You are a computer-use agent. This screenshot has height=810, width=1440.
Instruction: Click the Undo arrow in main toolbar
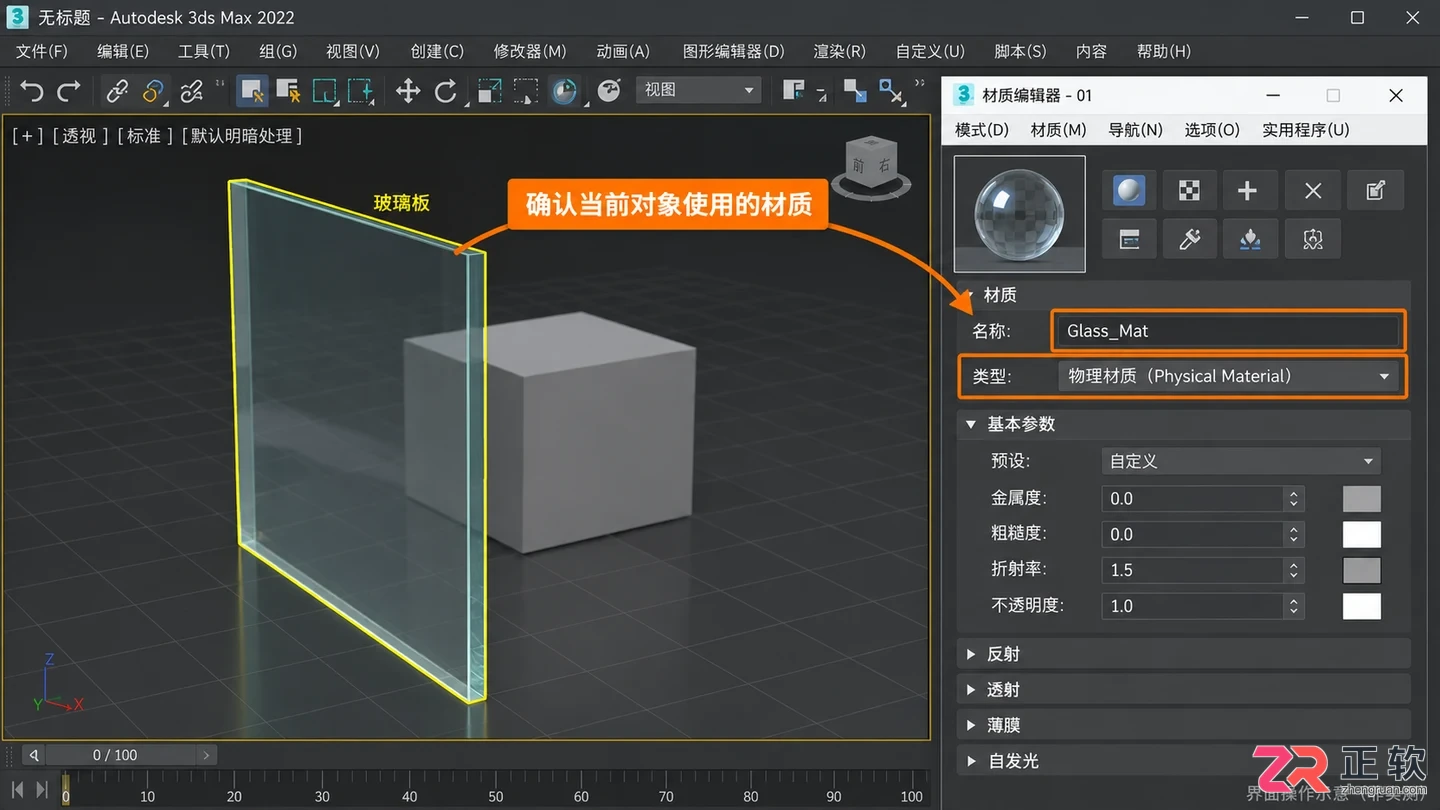[32, 91]
